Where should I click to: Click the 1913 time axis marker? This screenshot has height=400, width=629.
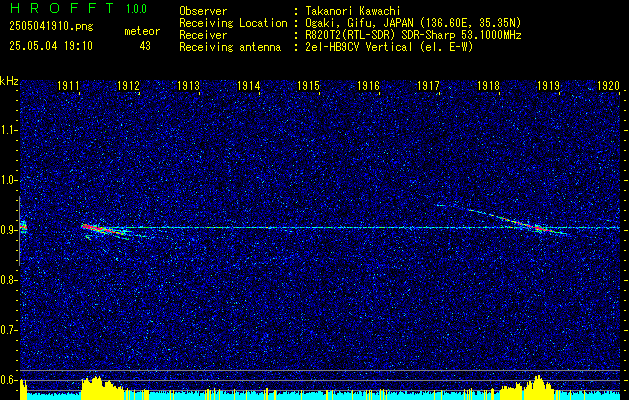pos(189,85)
